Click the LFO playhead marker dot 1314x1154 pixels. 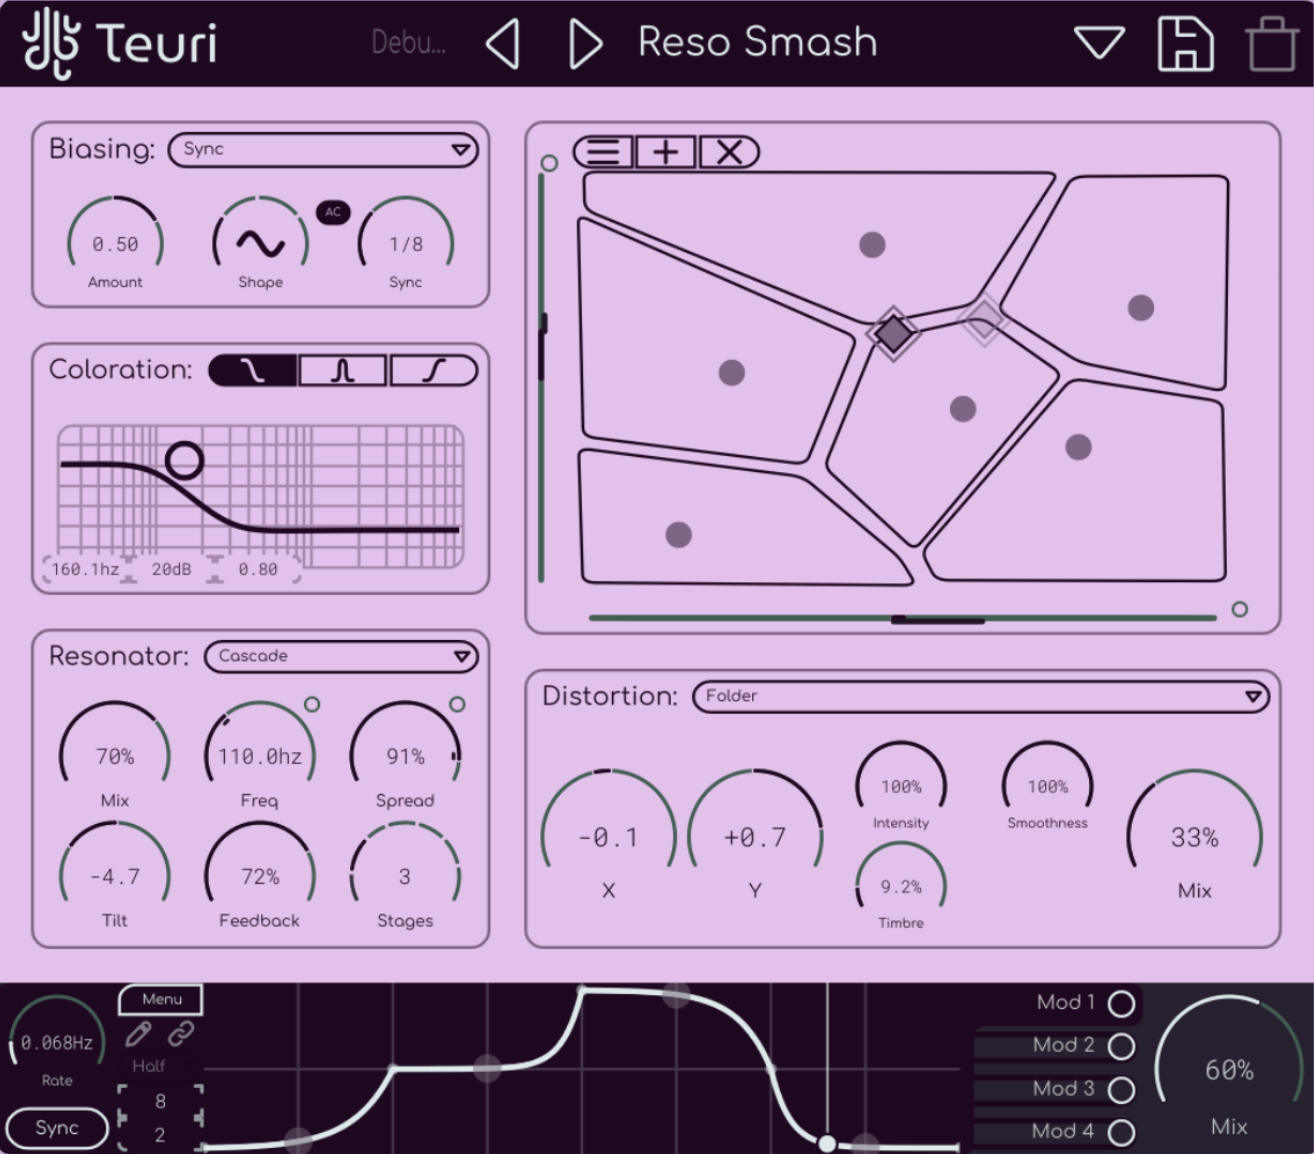click(x=827, y=1143)
